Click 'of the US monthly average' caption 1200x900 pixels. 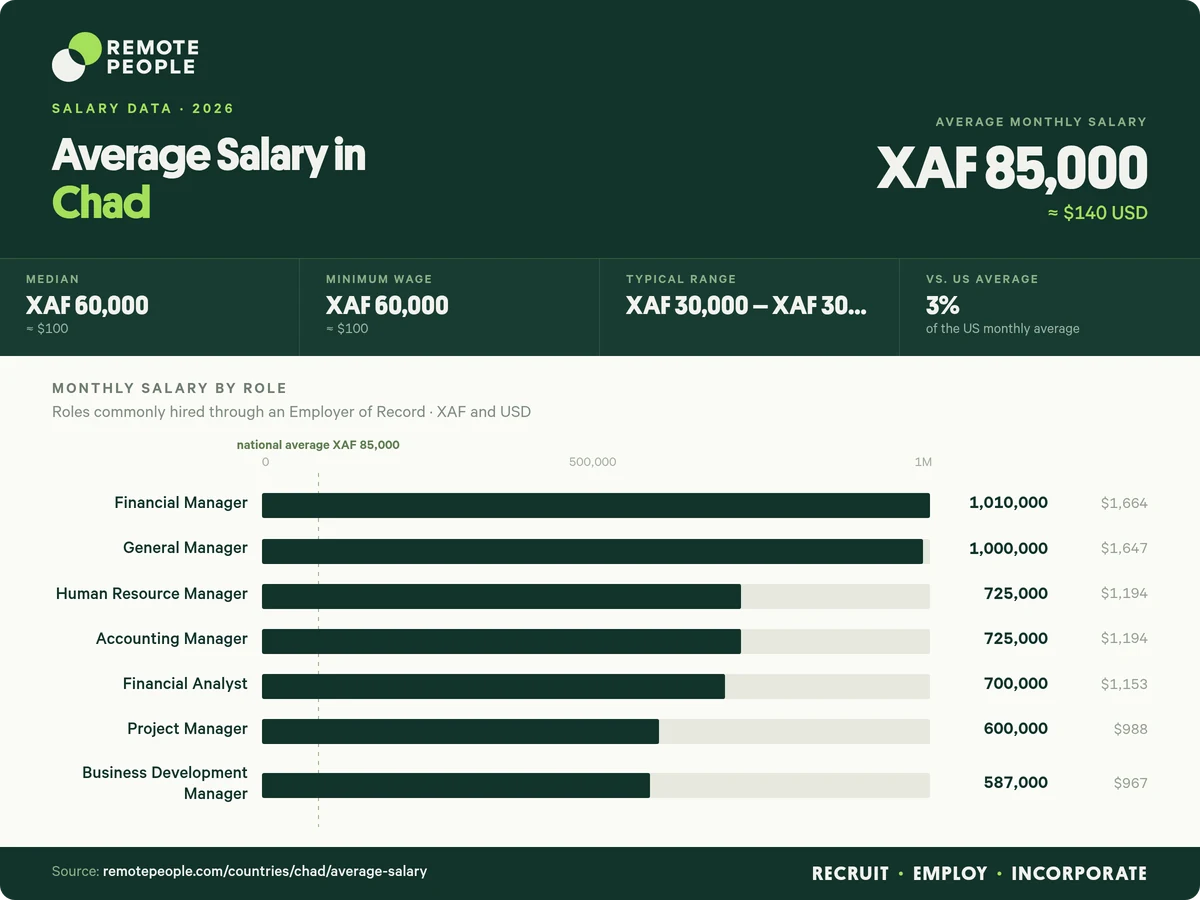1003,328
